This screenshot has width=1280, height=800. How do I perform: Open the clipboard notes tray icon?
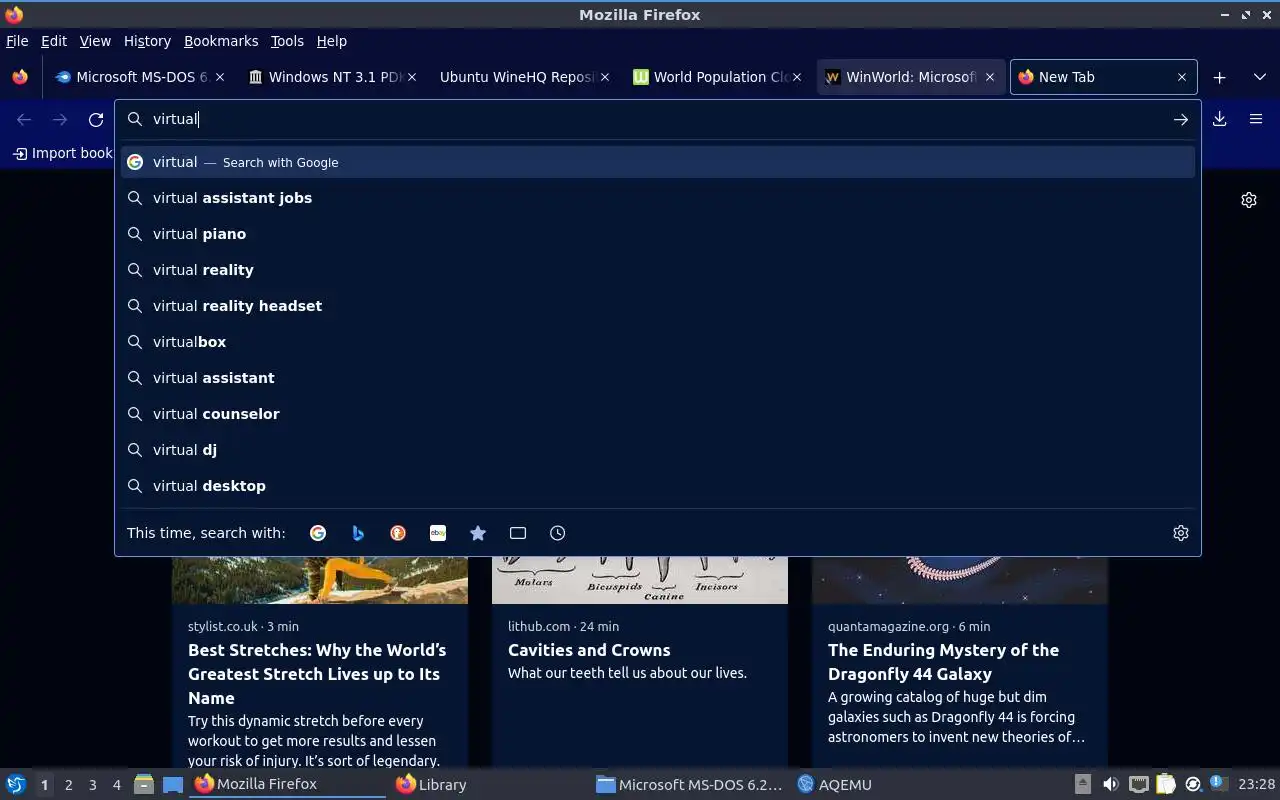click(x=1166, y=785)
